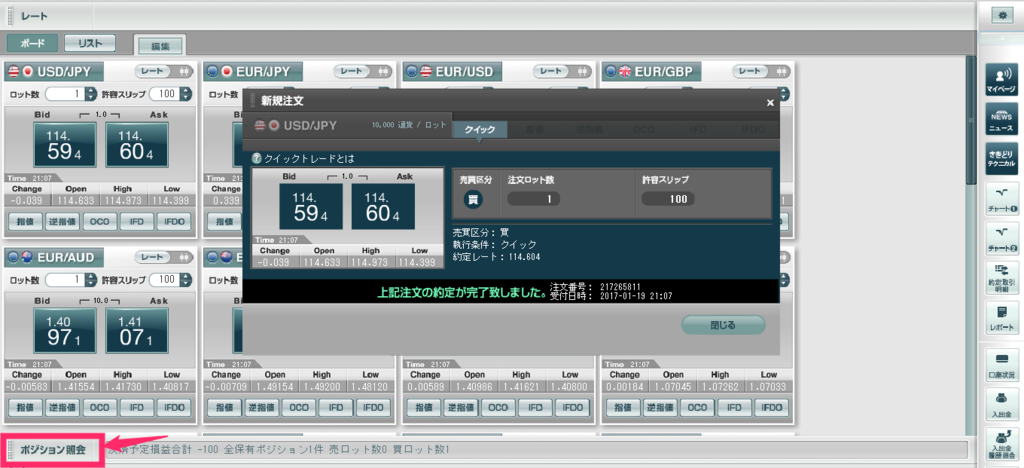Click IFD button on the USD/JPY card
1024x468 pixels.
136,221
